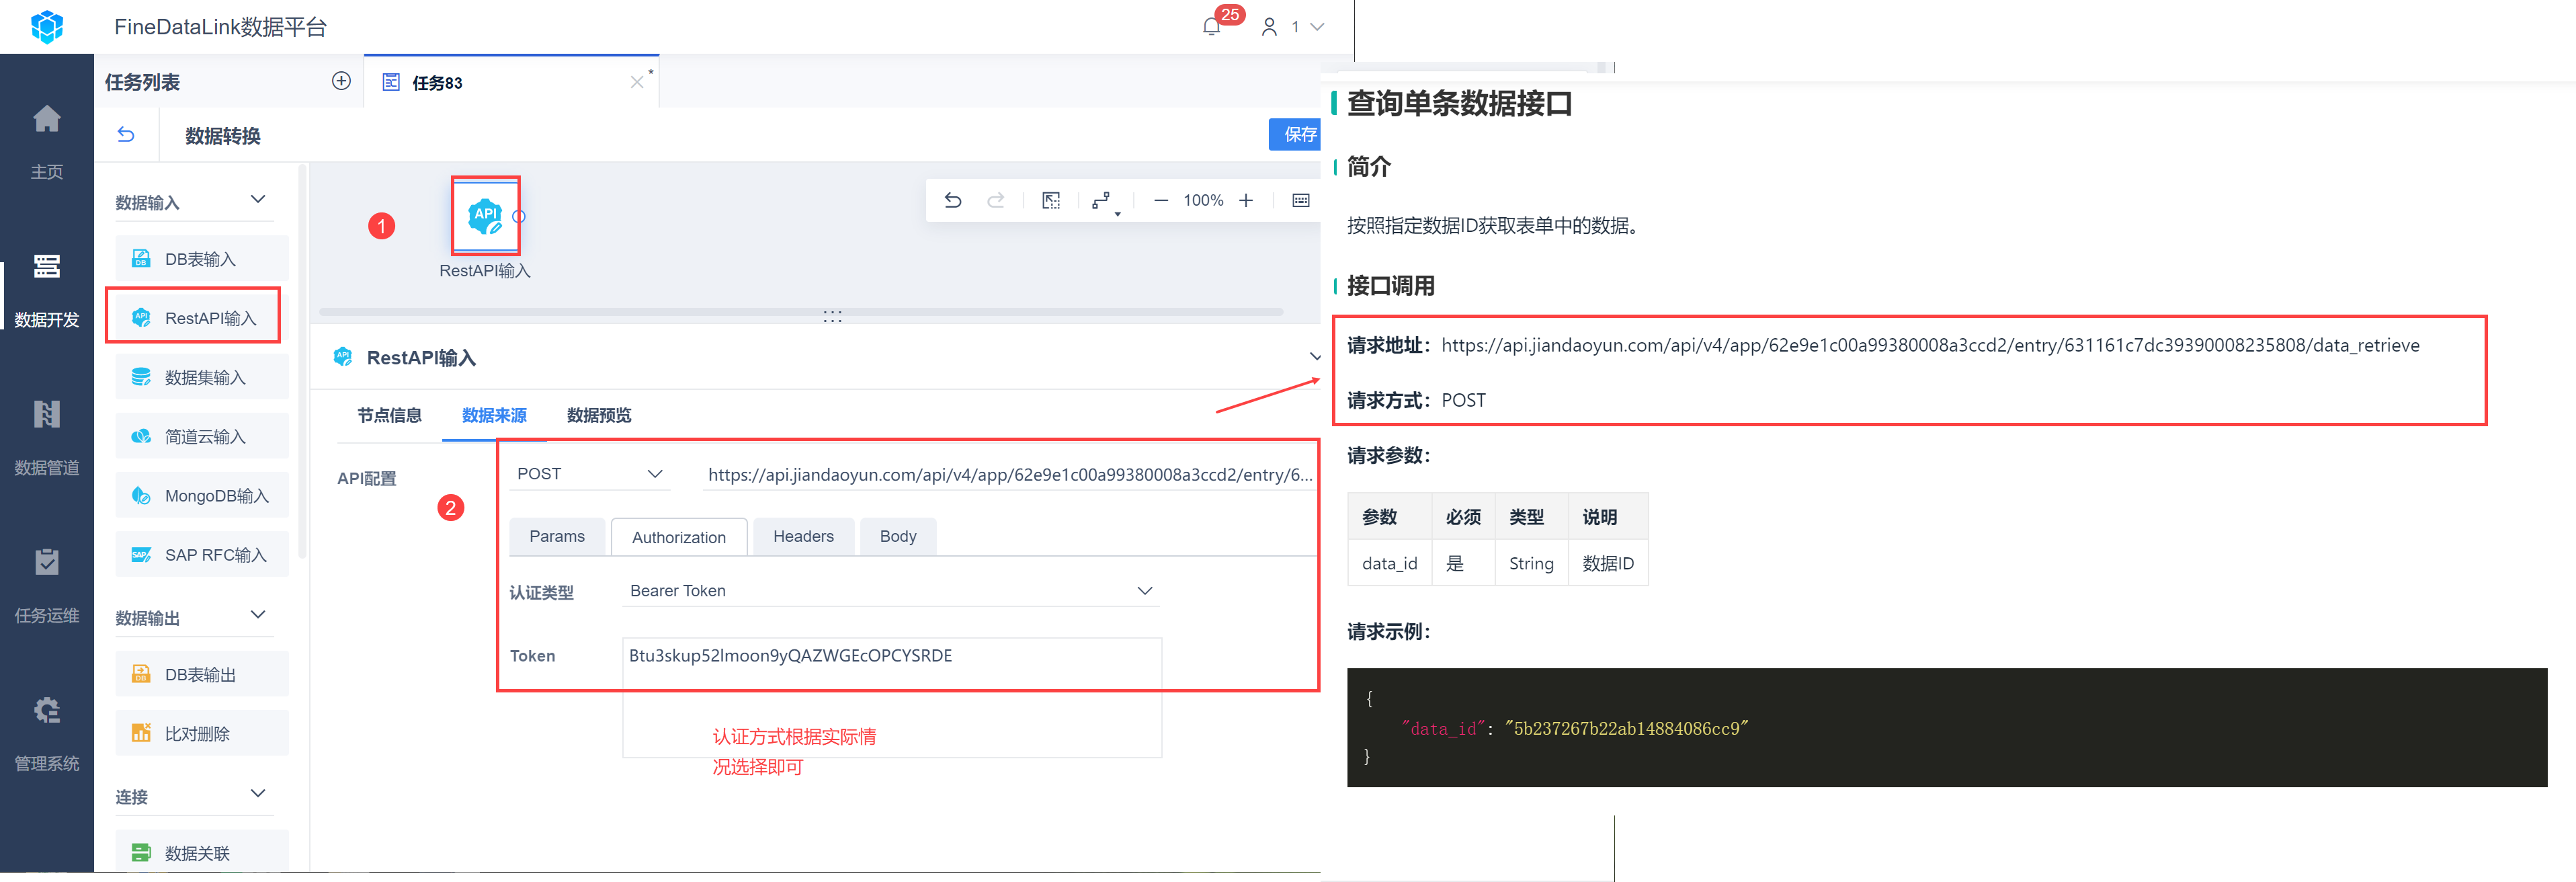
Task: Switch to the Headers tab
Action: point(802,536)
